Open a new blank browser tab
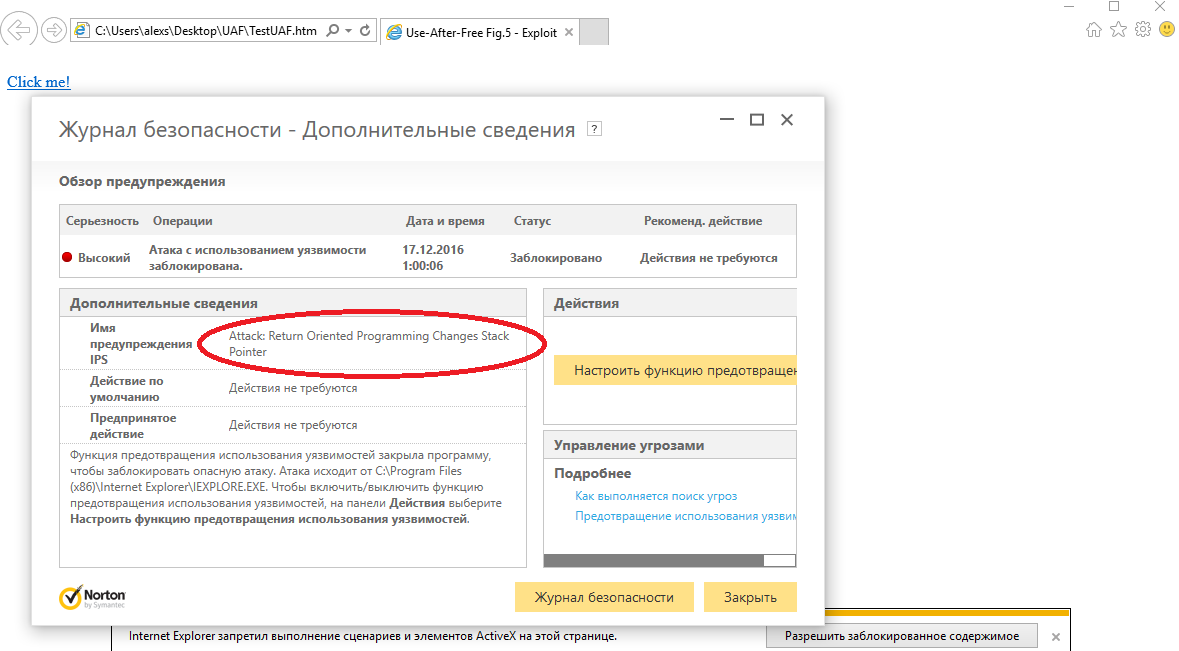This screenshot has width=1179, height=651. [594, 32]
